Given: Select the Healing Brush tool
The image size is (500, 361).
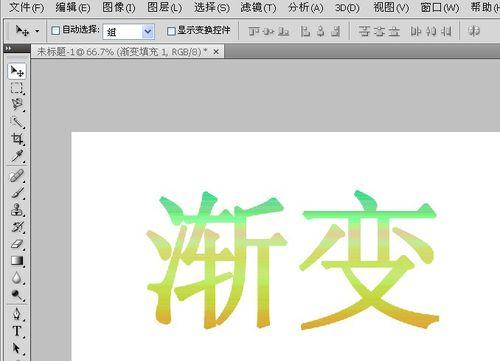Looking at the screenshot, I should (17, 176).
